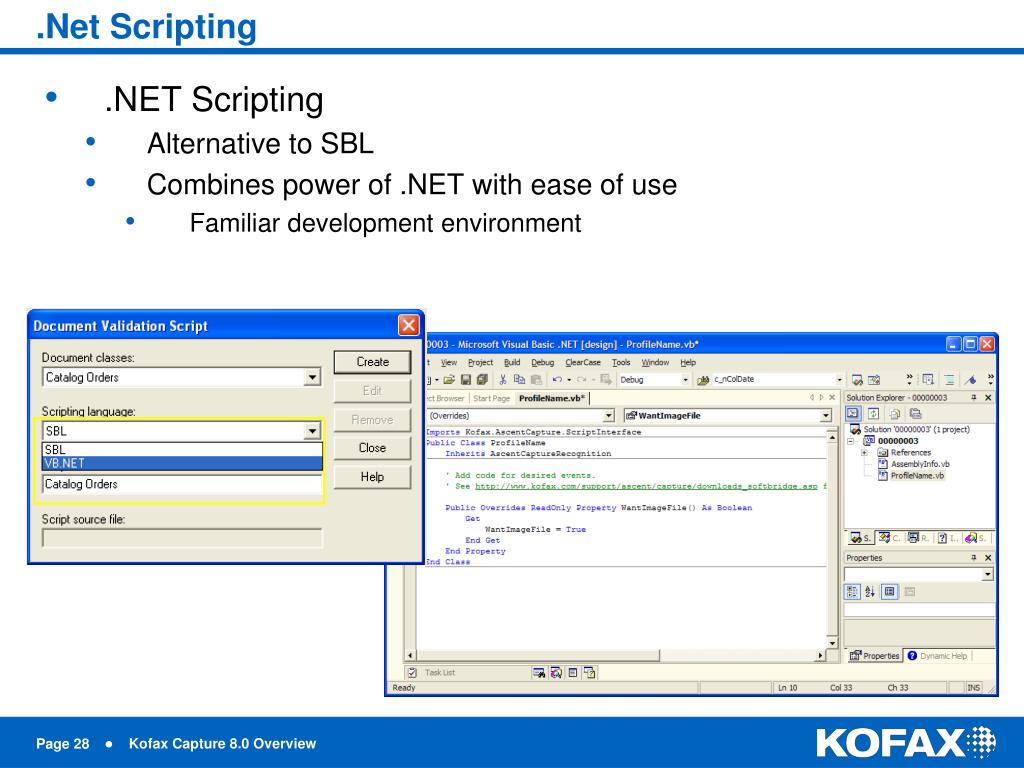Open the Debug configuration dropdown
Viewport: 1024px width, 768px height.
[x=685, y=379]
